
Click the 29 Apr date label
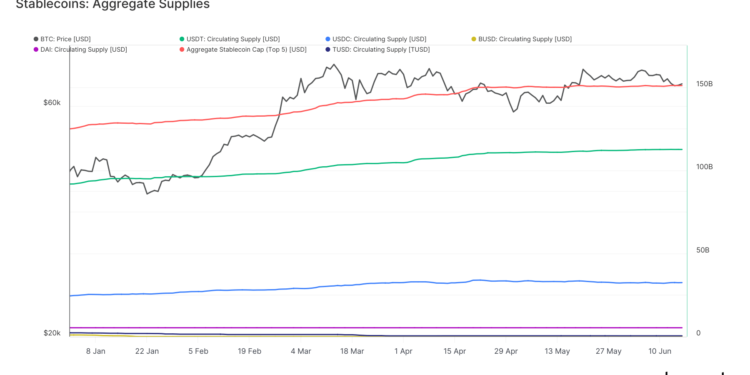point(506,351)
